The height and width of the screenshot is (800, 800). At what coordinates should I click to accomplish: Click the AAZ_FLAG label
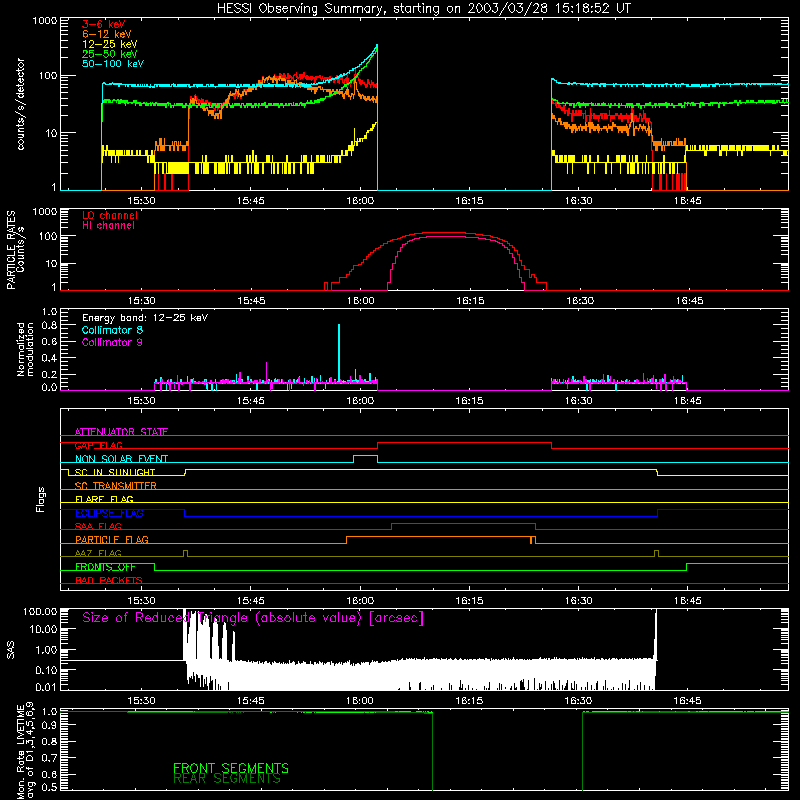98,553
